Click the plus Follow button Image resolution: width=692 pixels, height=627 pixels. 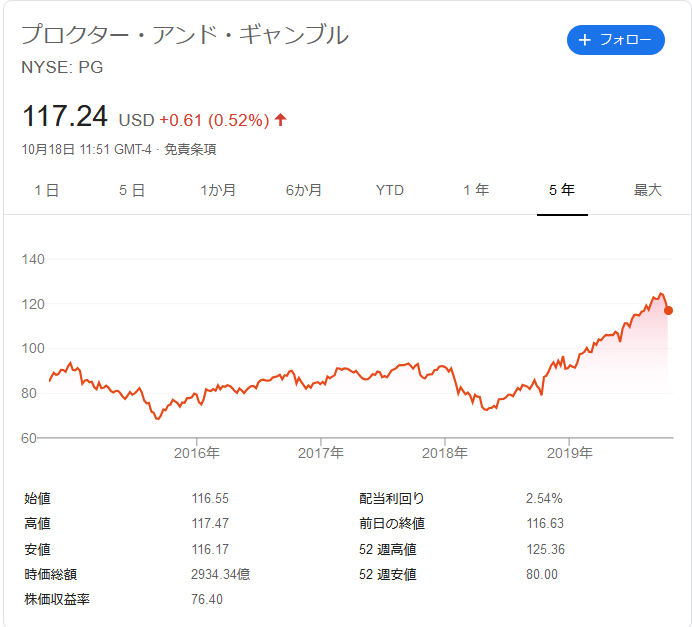pos(616,40)
